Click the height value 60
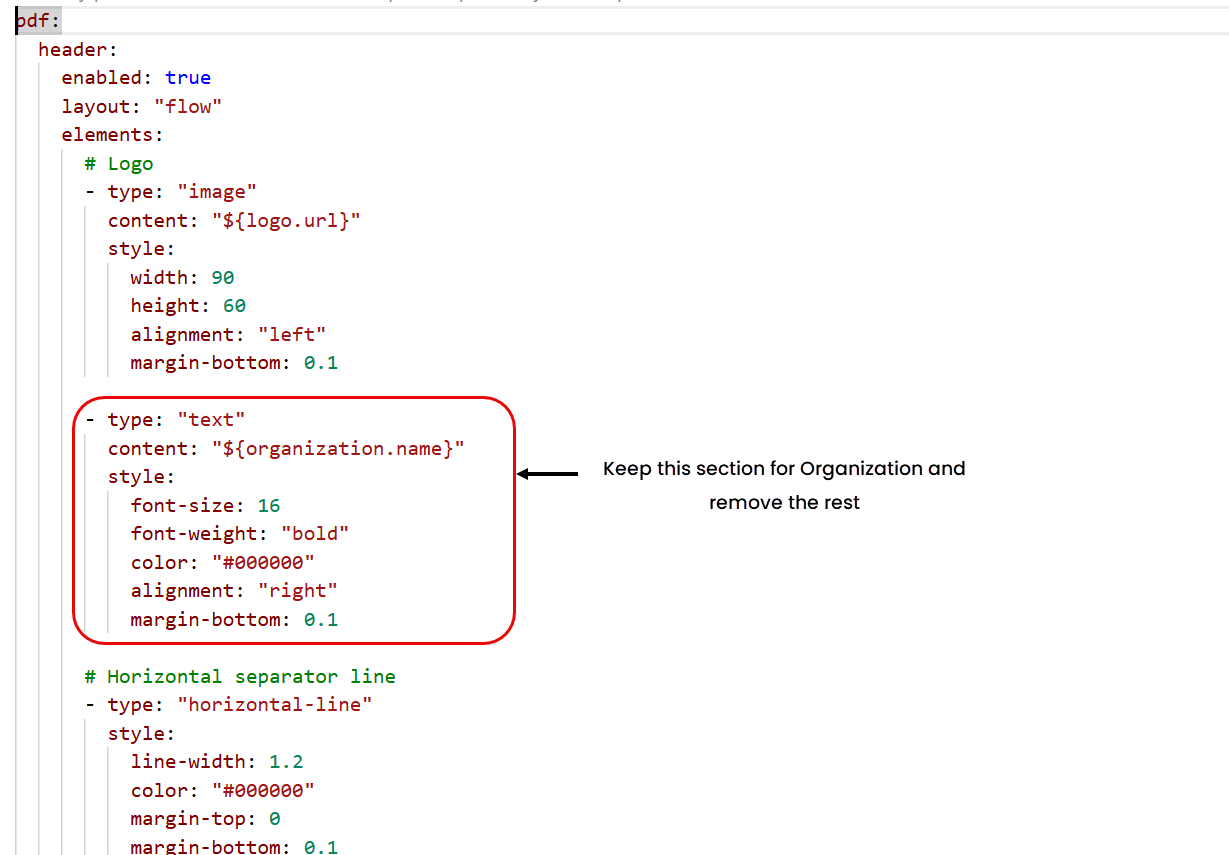The width and height of the screenshot is (1229, 855). coord(234,305)
